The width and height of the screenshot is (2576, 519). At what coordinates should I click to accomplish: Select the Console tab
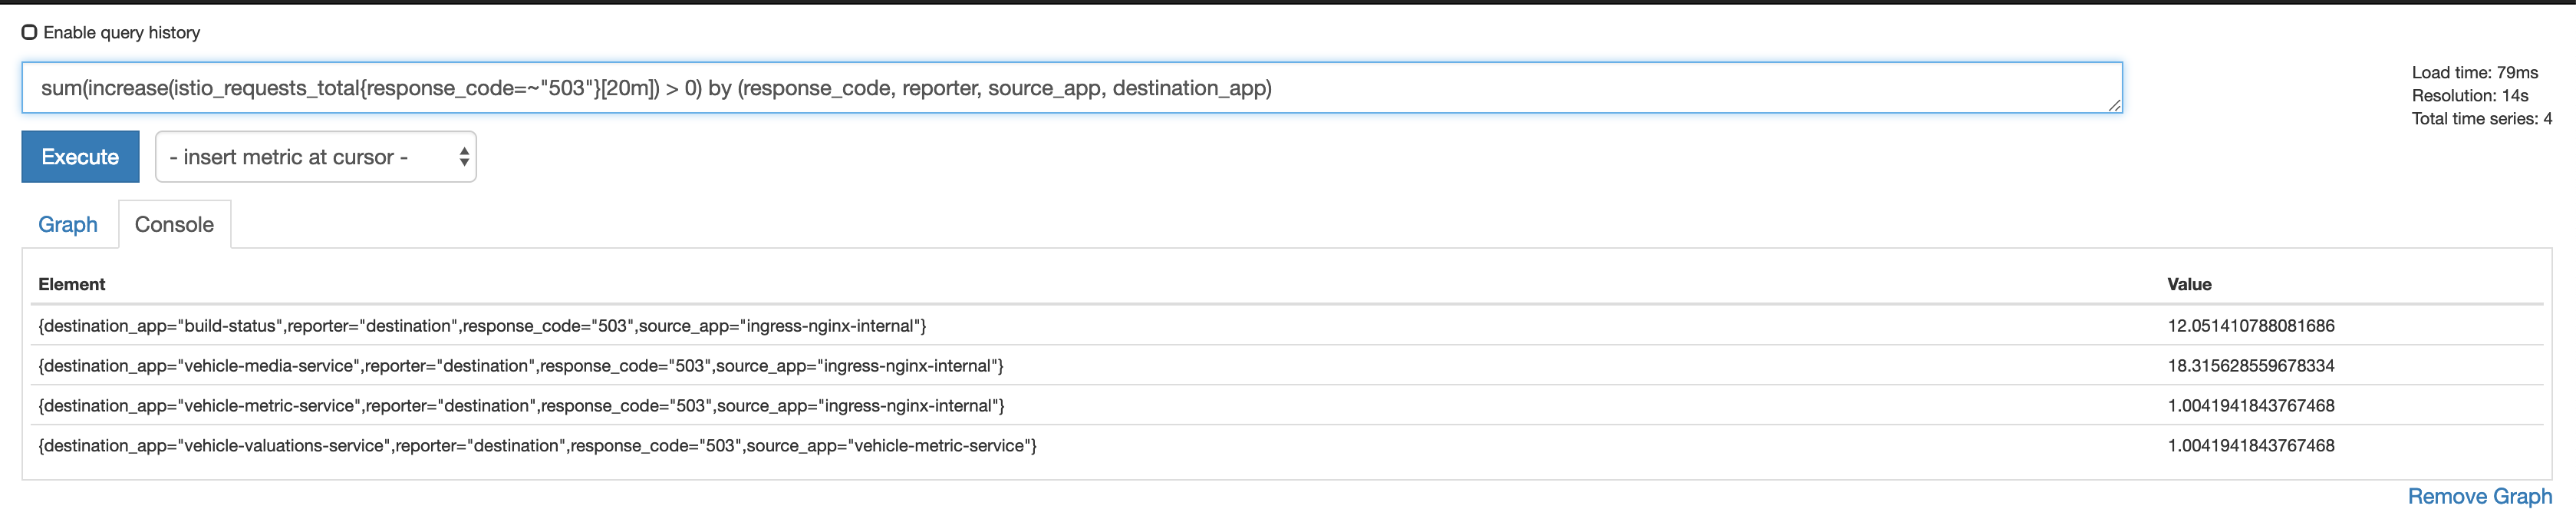coord(174,224)
